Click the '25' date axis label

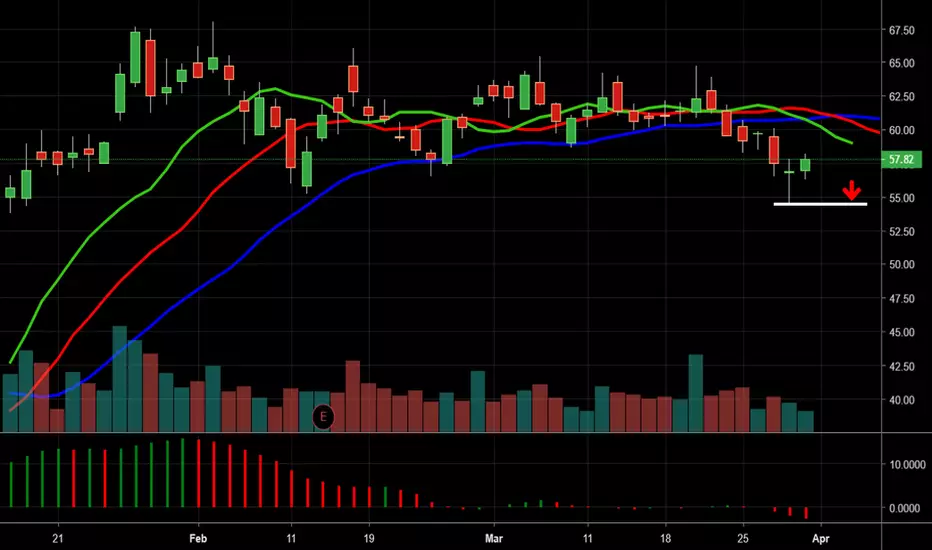743,539
